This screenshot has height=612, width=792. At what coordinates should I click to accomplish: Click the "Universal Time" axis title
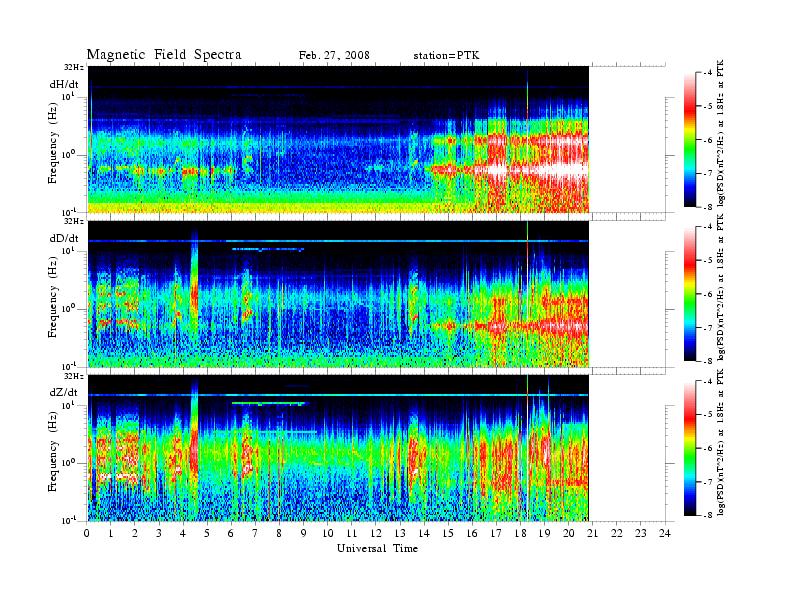click(377, 548)
